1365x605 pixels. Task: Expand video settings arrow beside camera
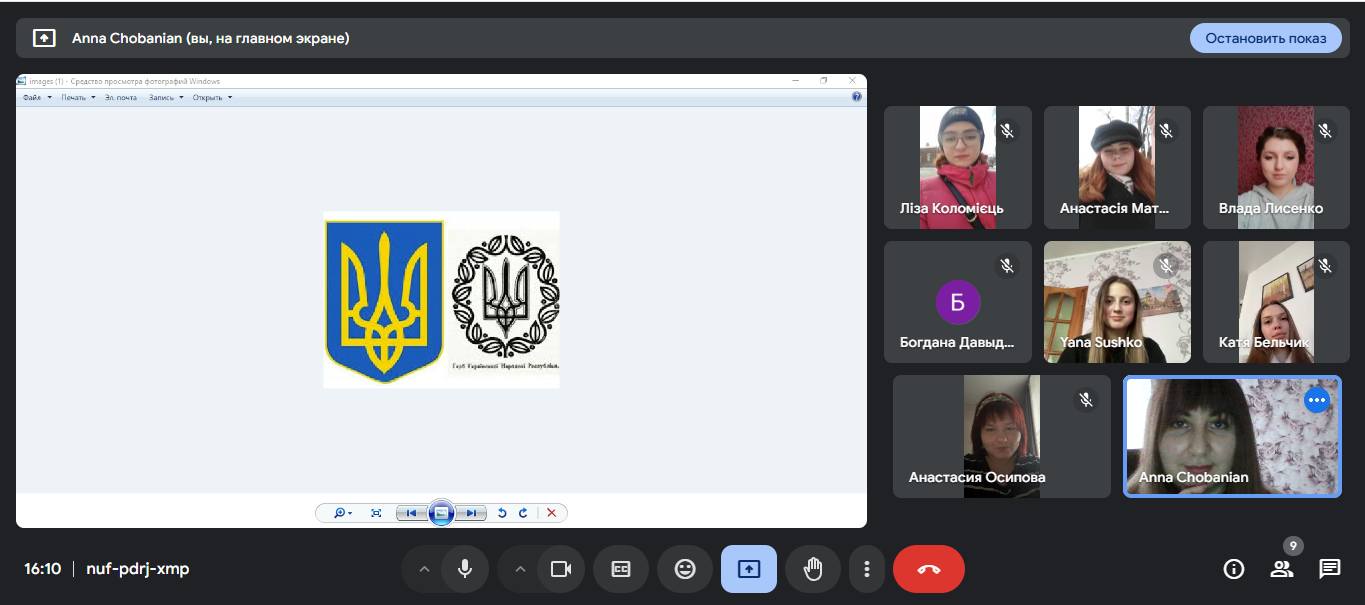click(x=520, y=569)
